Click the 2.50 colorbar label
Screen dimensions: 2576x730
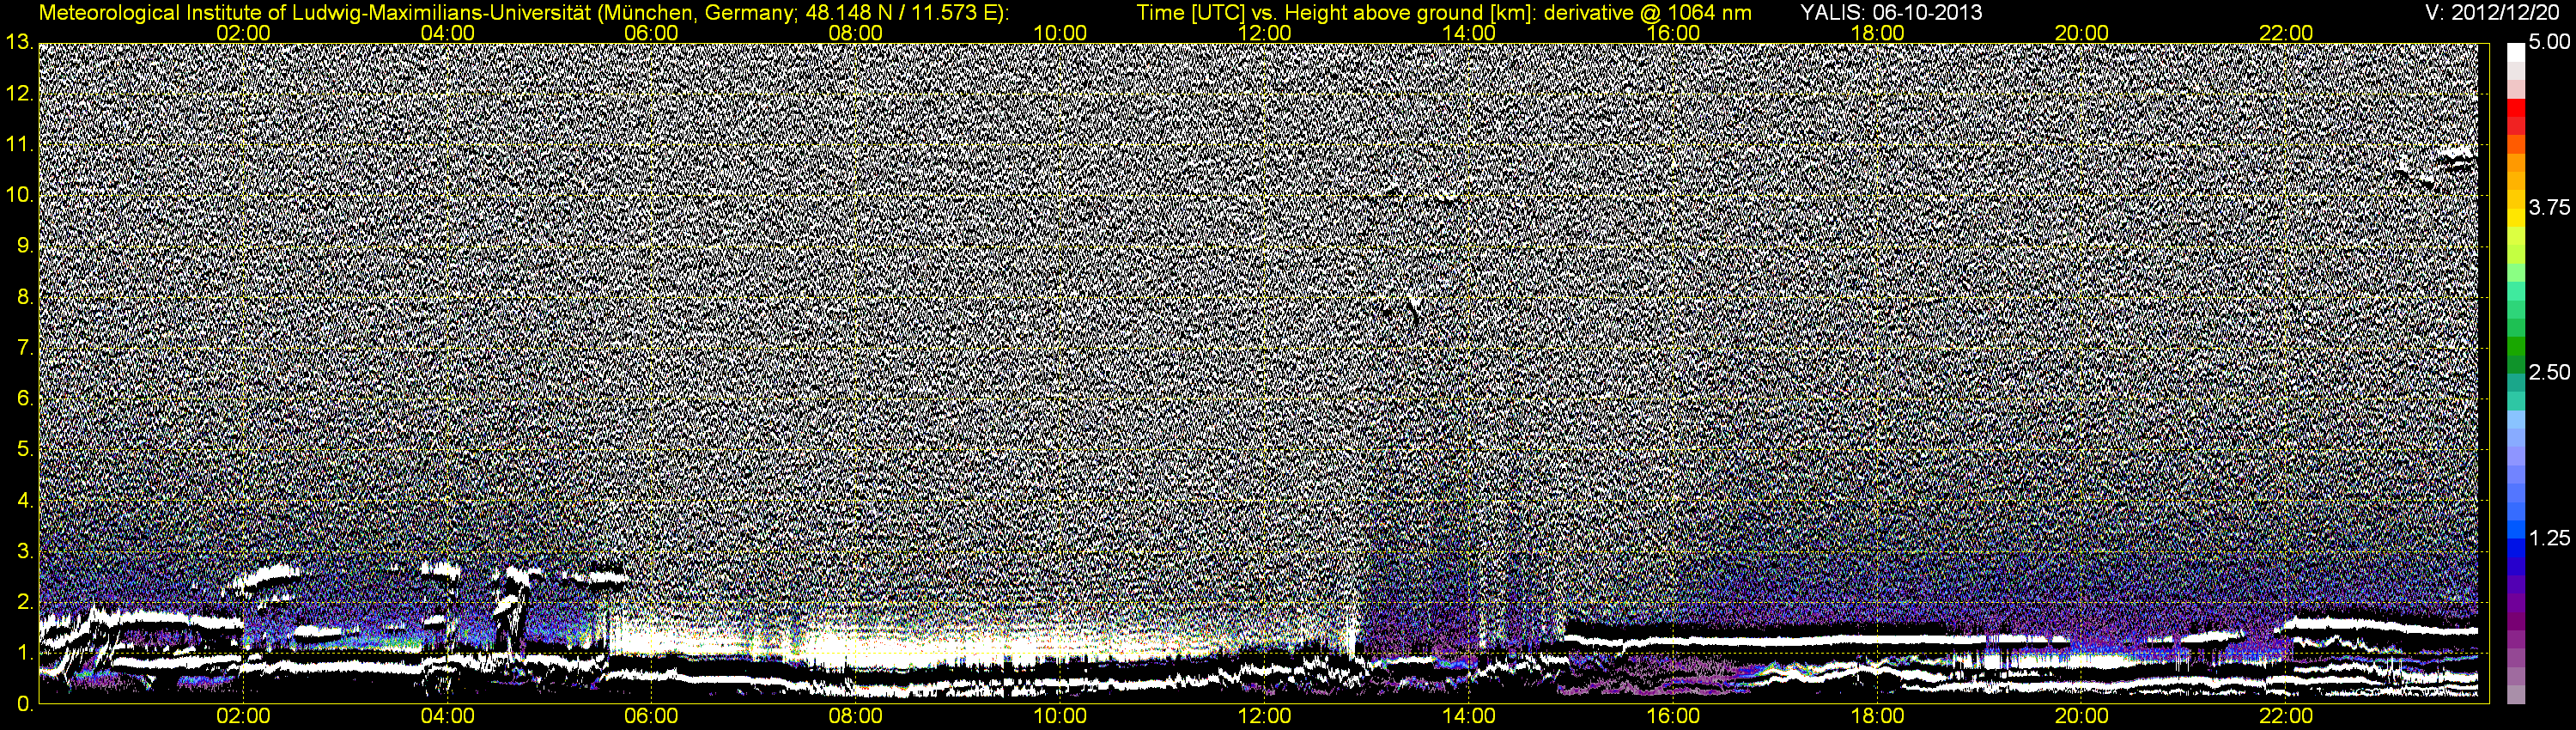click(x=2548, y=373)
